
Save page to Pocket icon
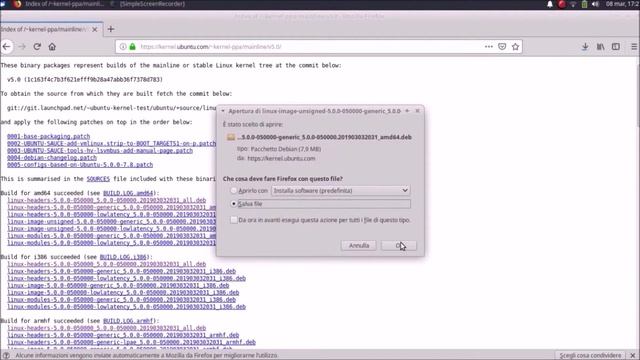(502, 47)
